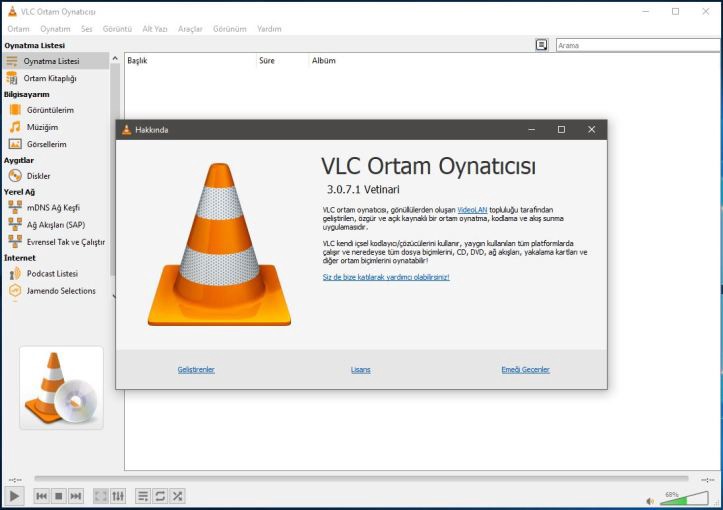Toggle playlist view button

[x=143, y=496]
